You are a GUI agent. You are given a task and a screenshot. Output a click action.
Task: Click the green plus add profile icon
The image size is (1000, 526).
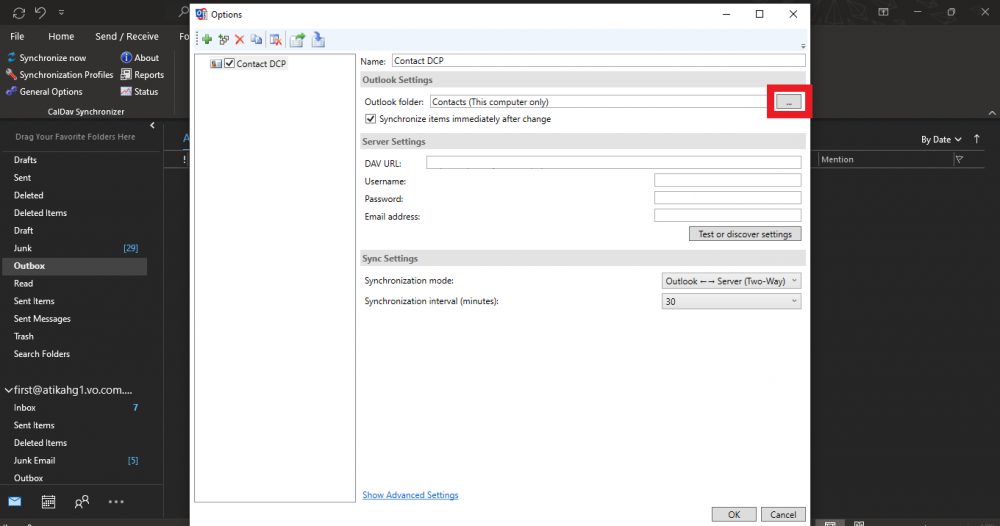(x=207, y=39)
